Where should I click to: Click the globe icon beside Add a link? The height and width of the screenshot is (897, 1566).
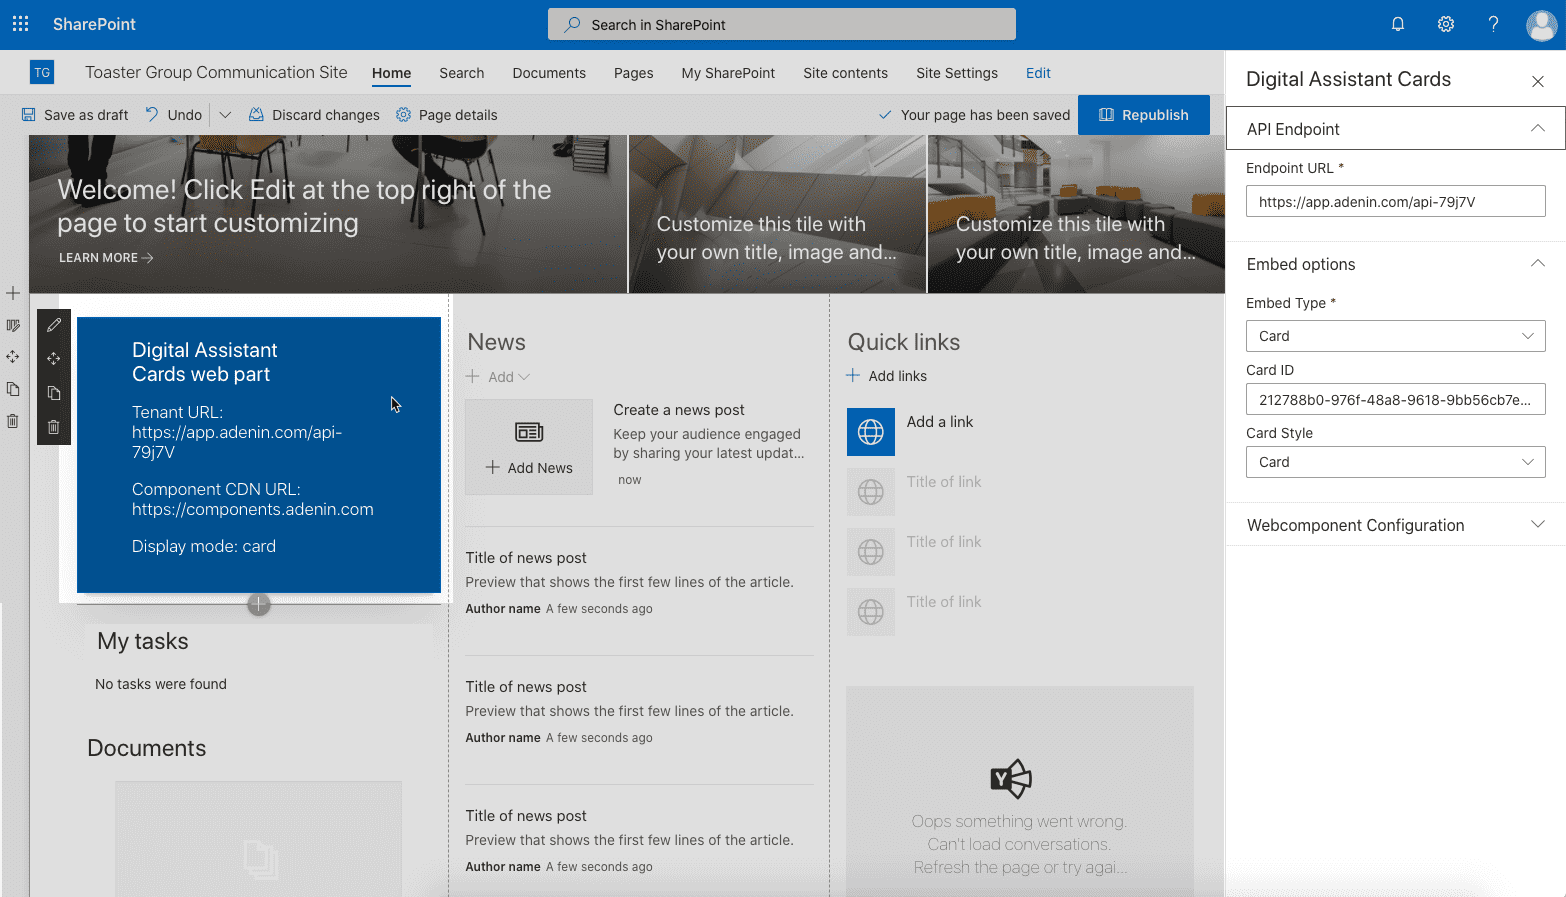tap(871, 432)
